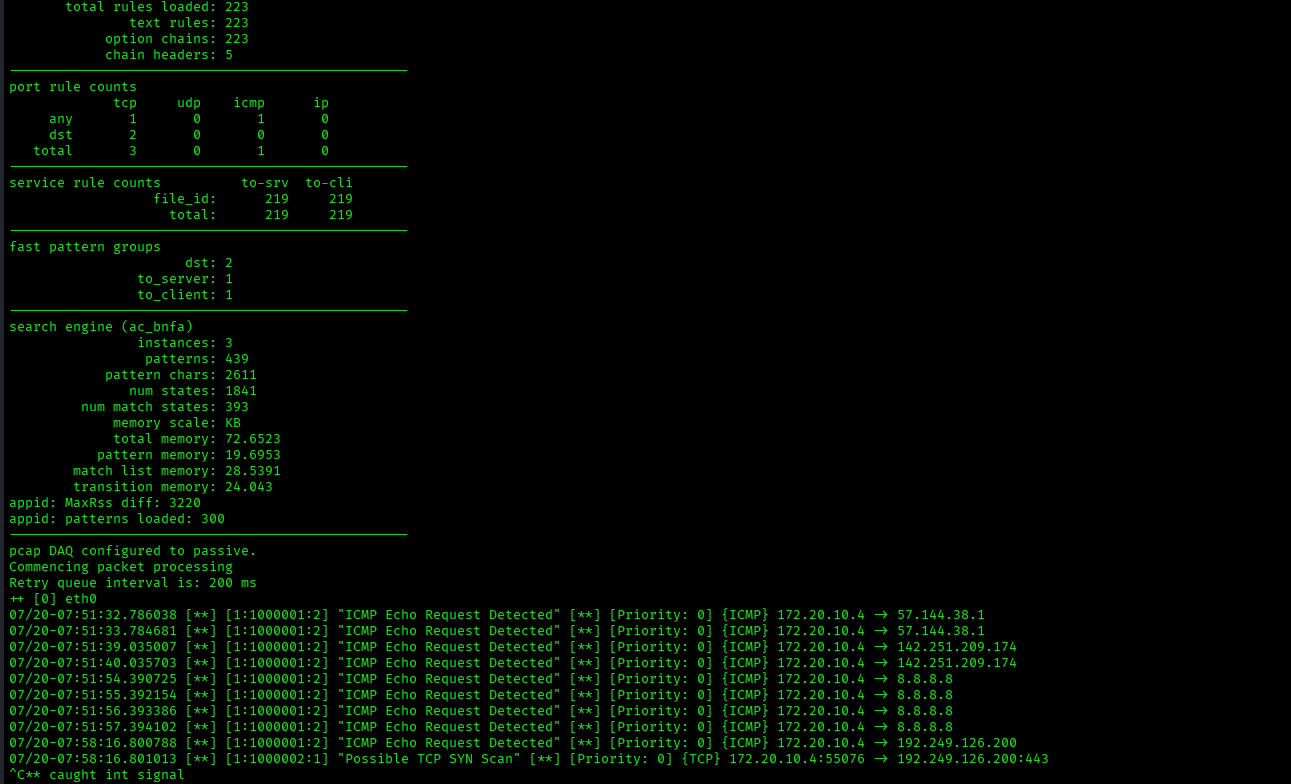Click the alert timestamped 07/20-07:51:54.390725
Screen dimensions: 1291x784
tap(481, 679)
